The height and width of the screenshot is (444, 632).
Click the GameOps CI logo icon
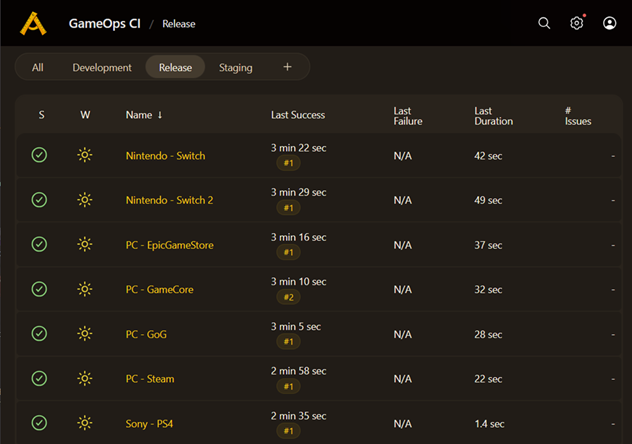tap(33, 24)
